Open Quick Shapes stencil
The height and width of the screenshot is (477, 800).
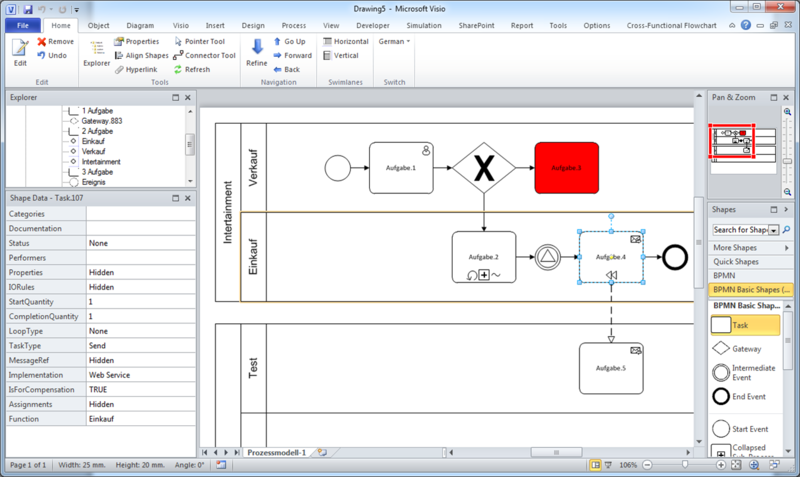750,261
